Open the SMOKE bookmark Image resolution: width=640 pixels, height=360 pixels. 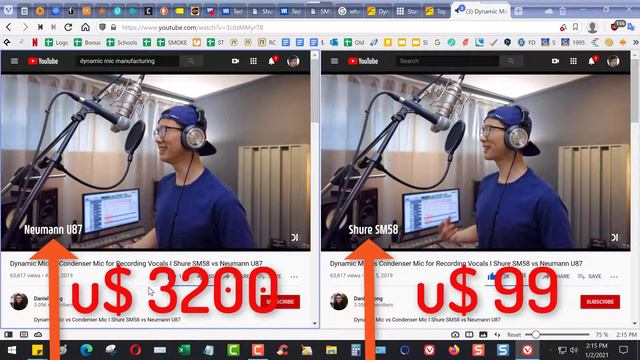(x=172, y=42)
